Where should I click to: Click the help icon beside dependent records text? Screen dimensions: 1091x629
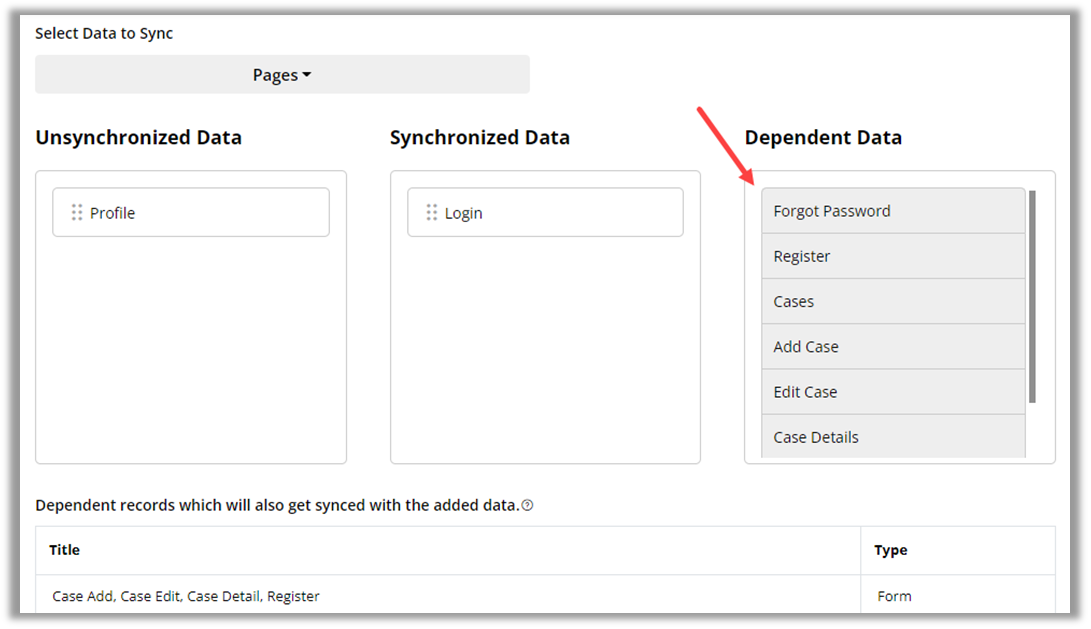(527, 506)
